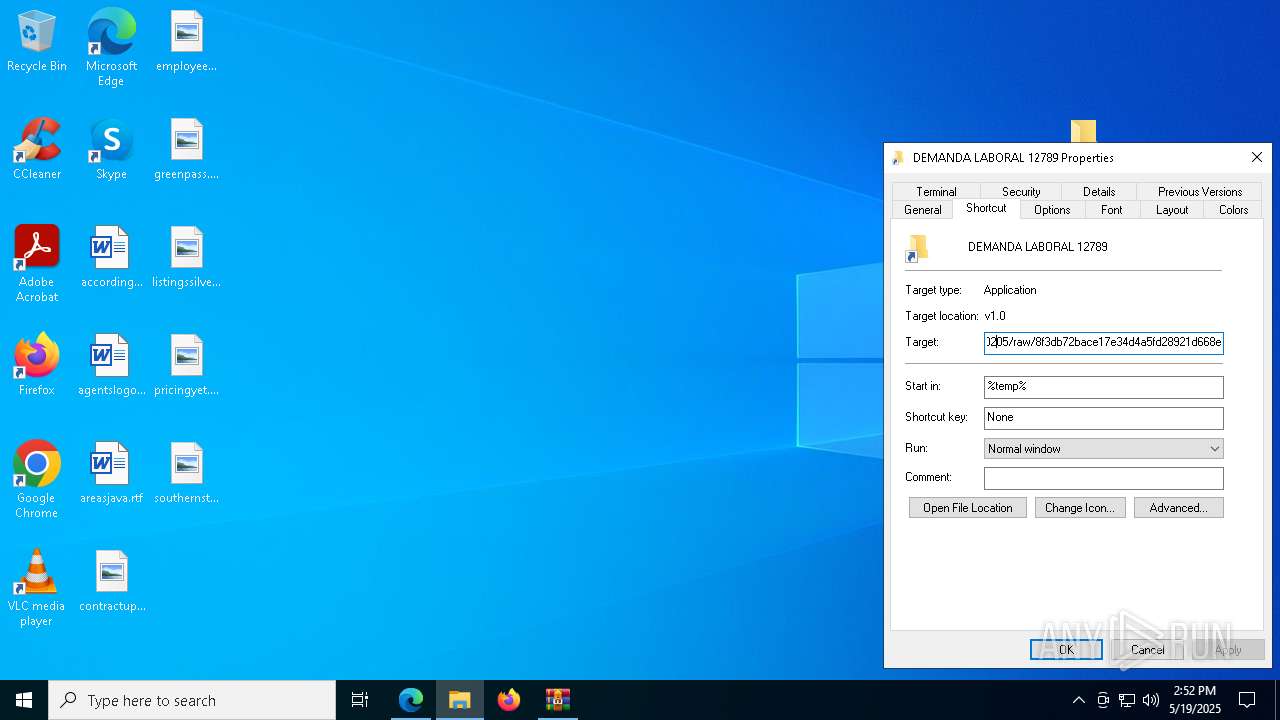Click into the Start in field
This screenshot has height=720, width=1280.
tap(1103, 386)
